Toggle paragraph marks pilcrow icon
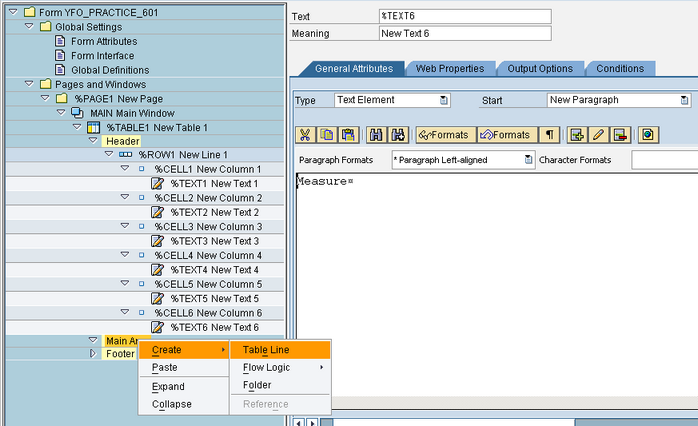The image size is (698, 426). 550,134
